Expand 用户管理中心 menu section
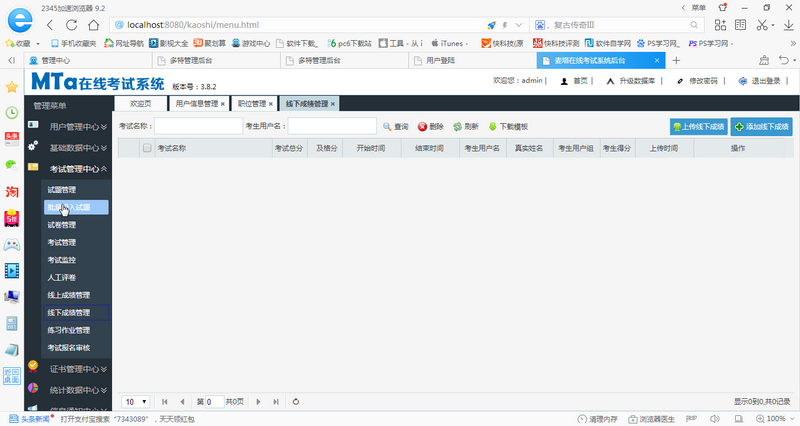 [x=68, y=127]
